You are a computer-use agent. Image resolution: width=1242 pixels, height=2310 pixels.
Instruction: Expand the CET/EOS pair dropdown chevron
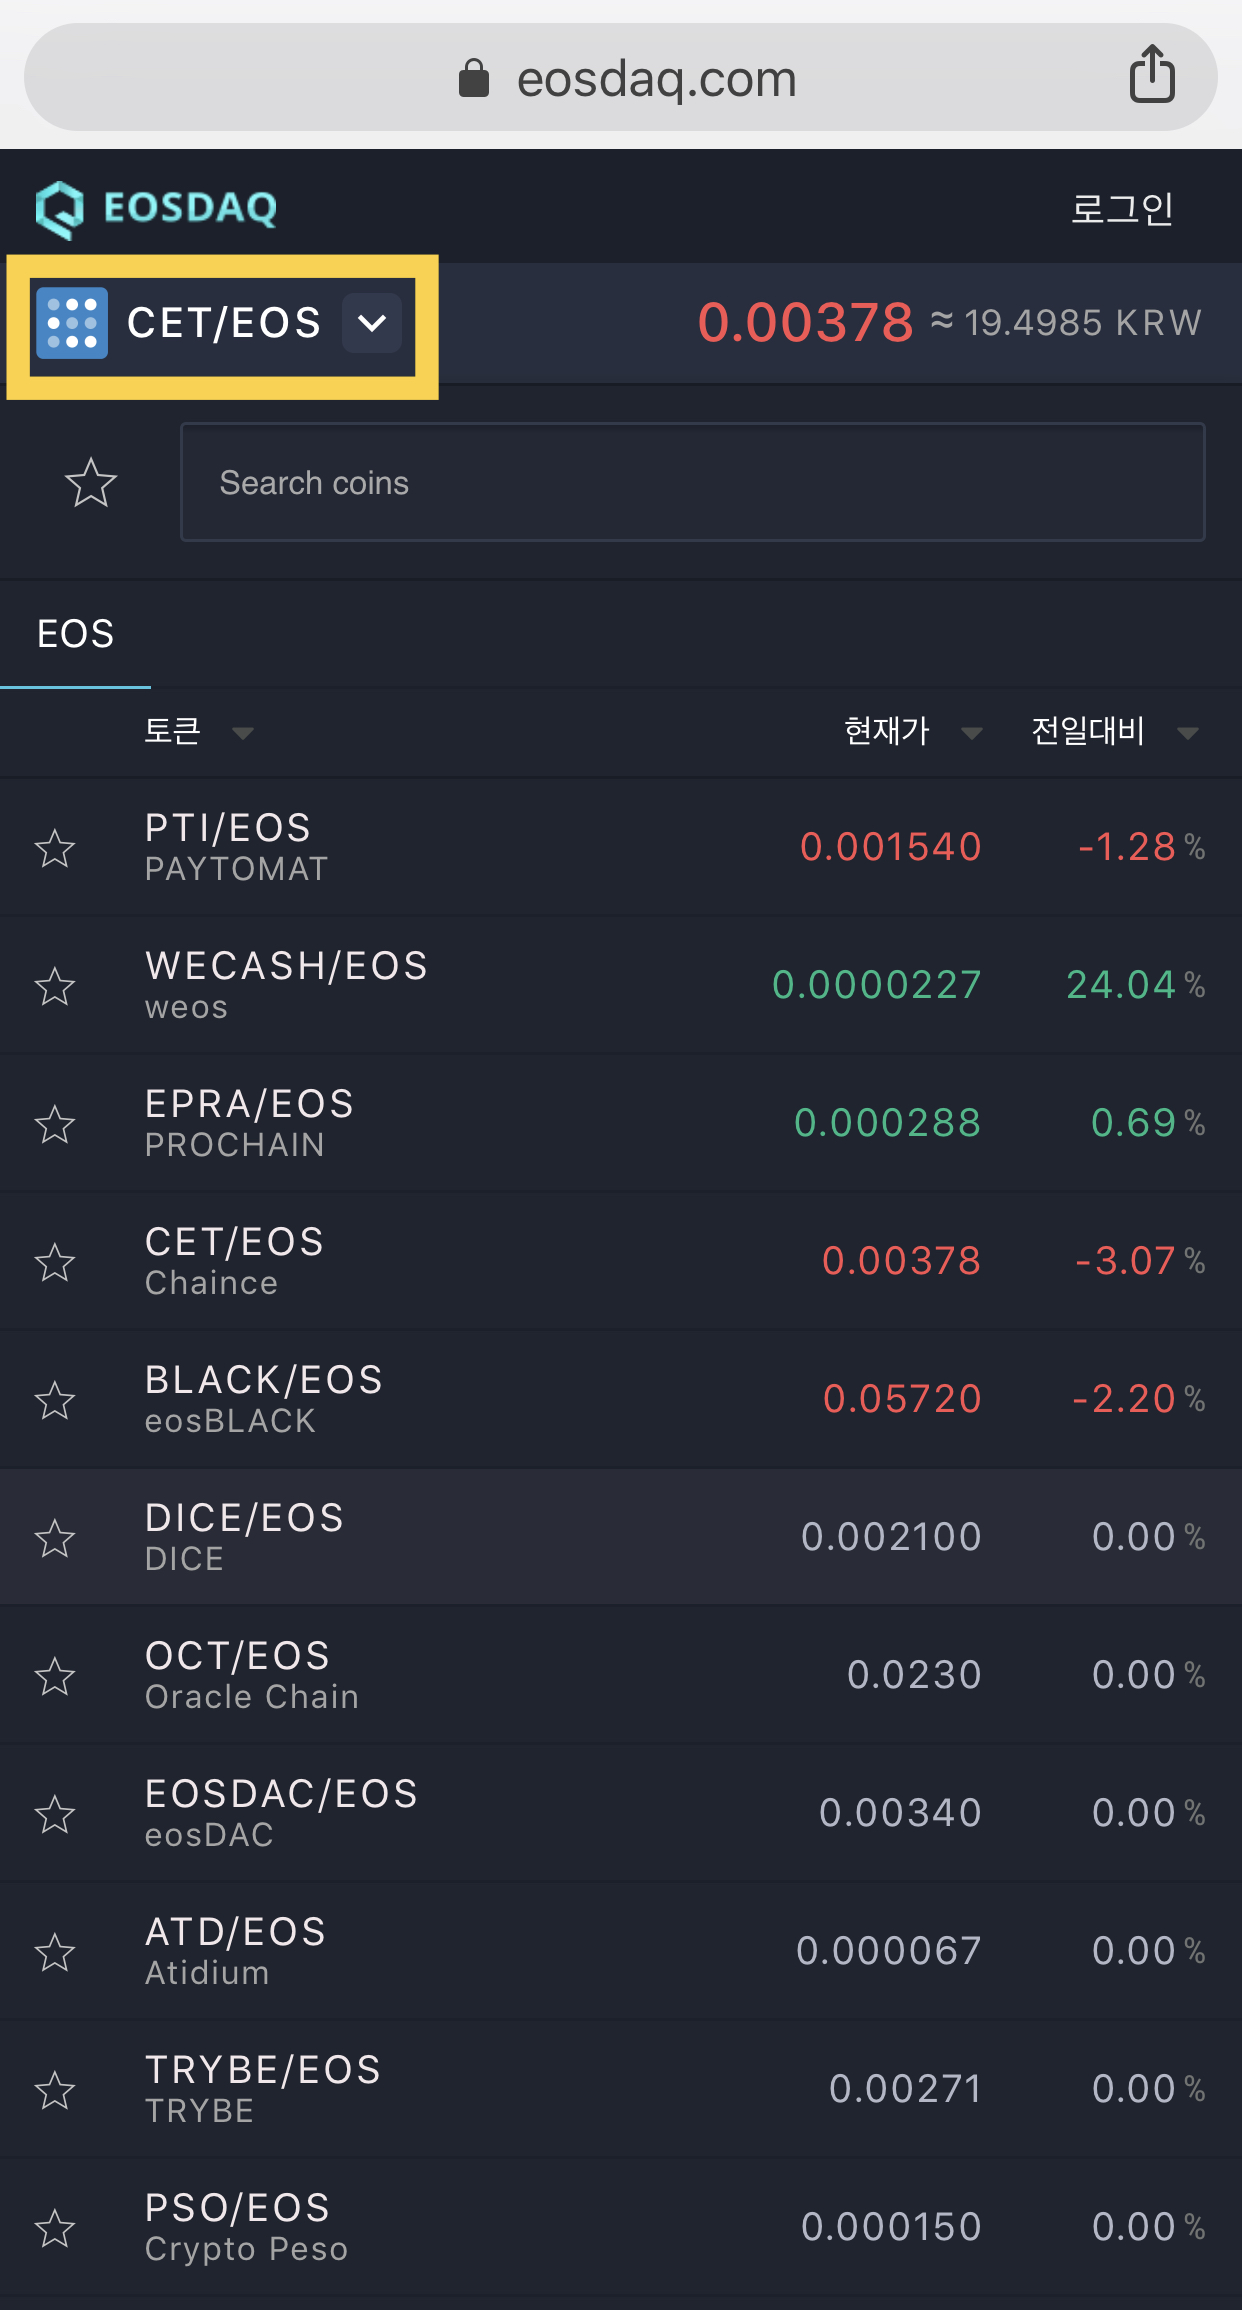click(x=372, y=323)
